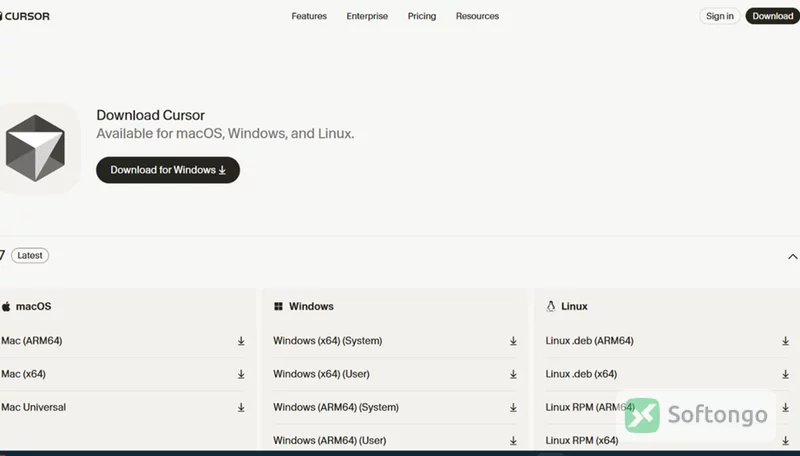This screenshot has height=456, width=800.
Task: Click the Sign in button
Action: [719, 16]
